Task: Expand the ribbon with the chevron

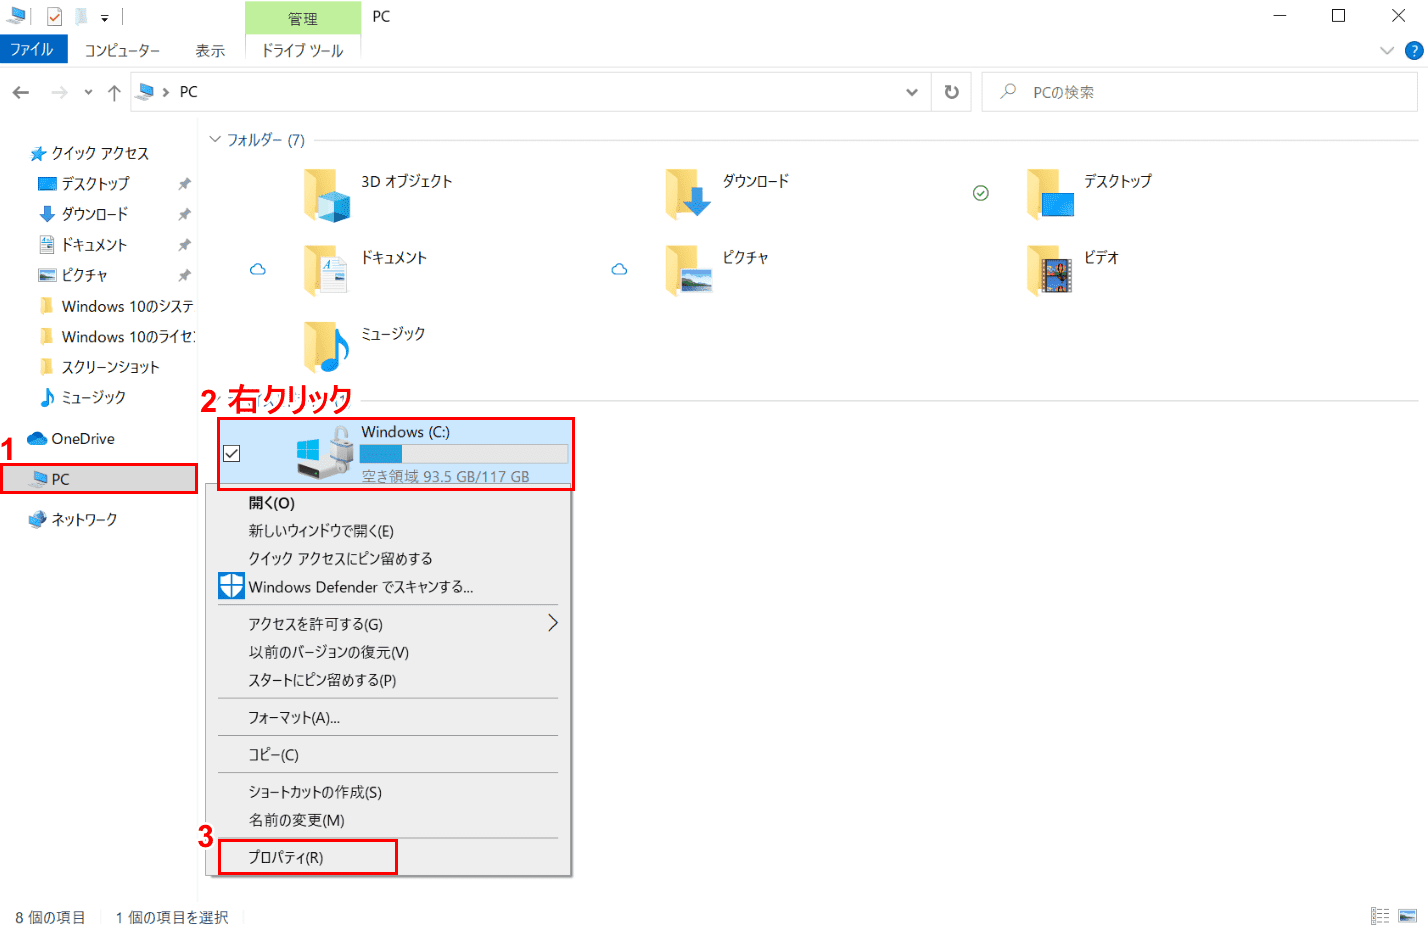Action: coord(1387,51)
